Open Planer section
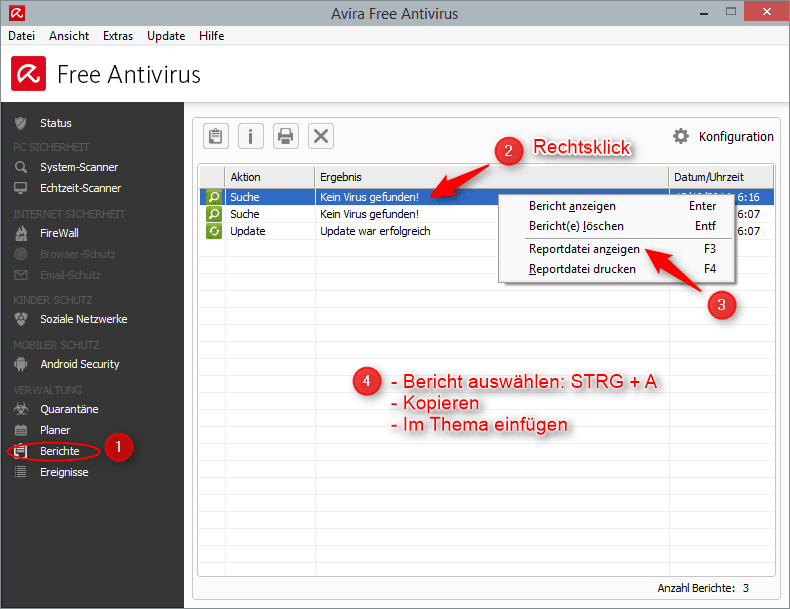The width and height of the screenshot is (790, 609). point(55,430)
